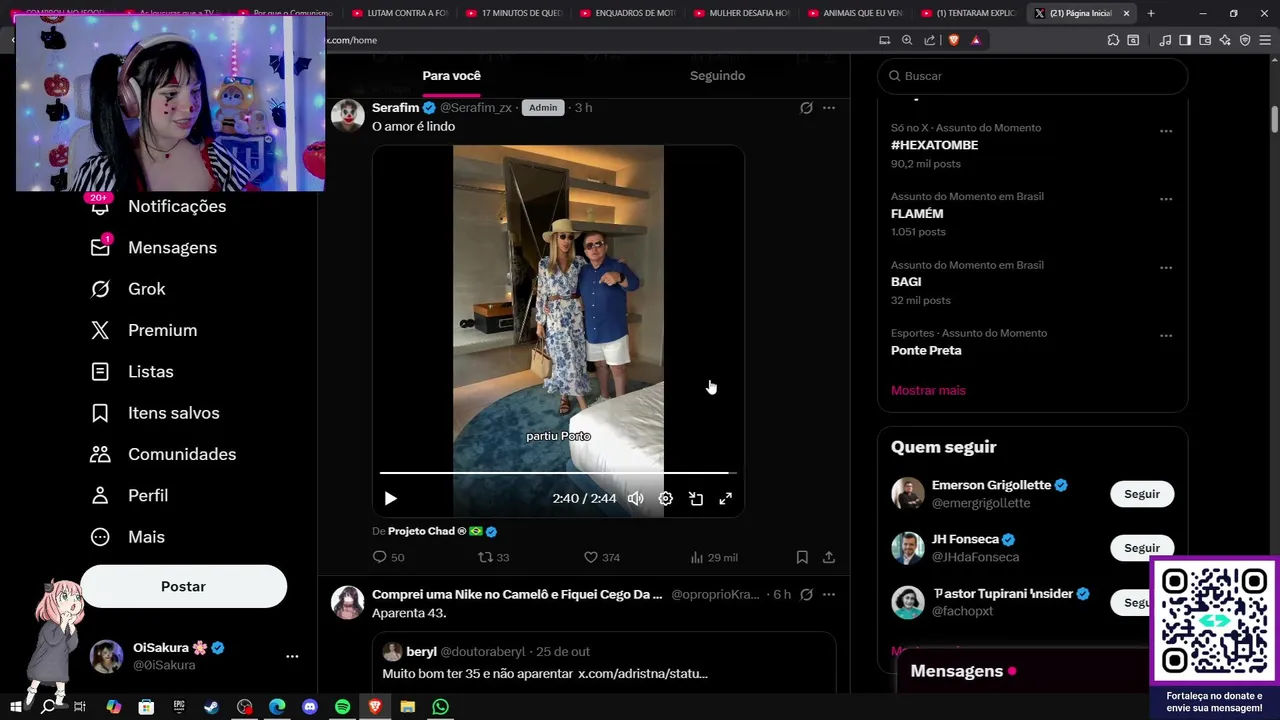Switch to the Seguindo tab
The image size is (1280, 720).
(717, 76)
